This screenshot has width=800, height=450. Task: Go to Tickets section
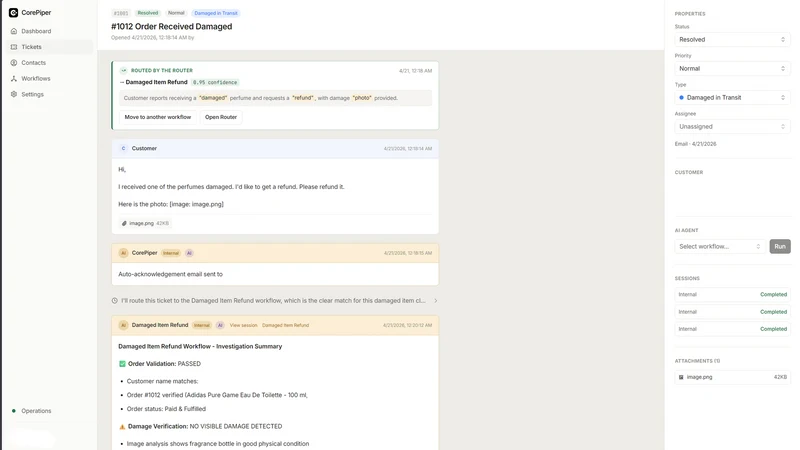coord(31,47)
